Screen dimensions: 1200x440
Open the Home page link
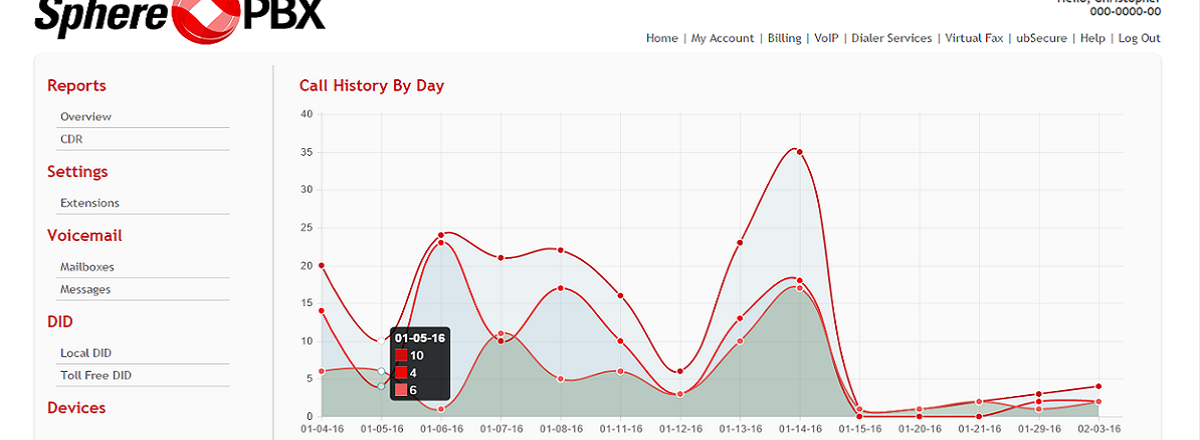(x=662, y=38)
